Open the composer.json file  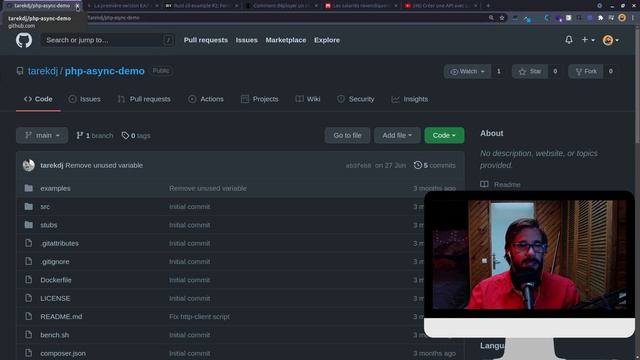[x=63, y=353]
